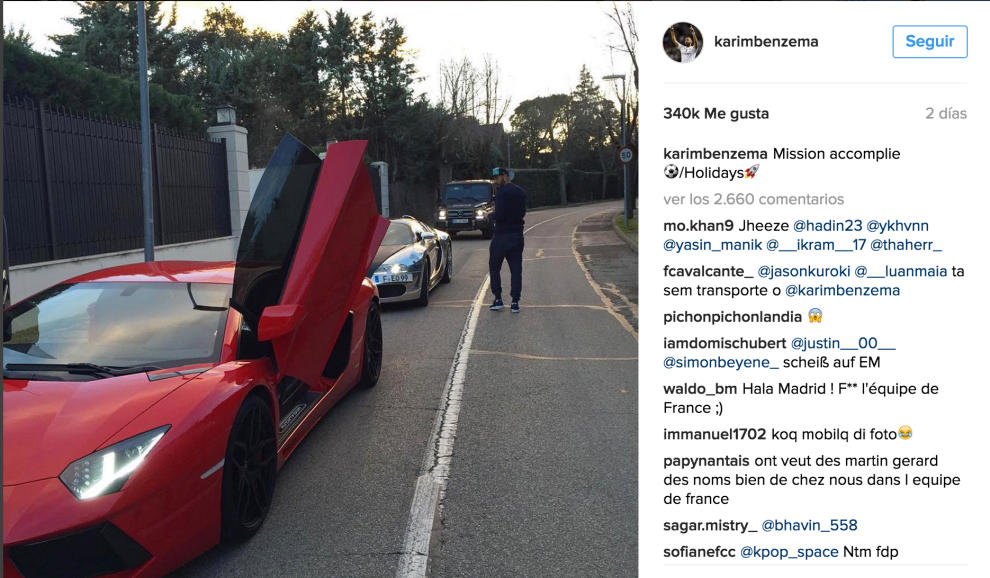This screenshot has width=990, height=578.
Task: Open immanuel1702 commenter profile
Action: [714, 434]
